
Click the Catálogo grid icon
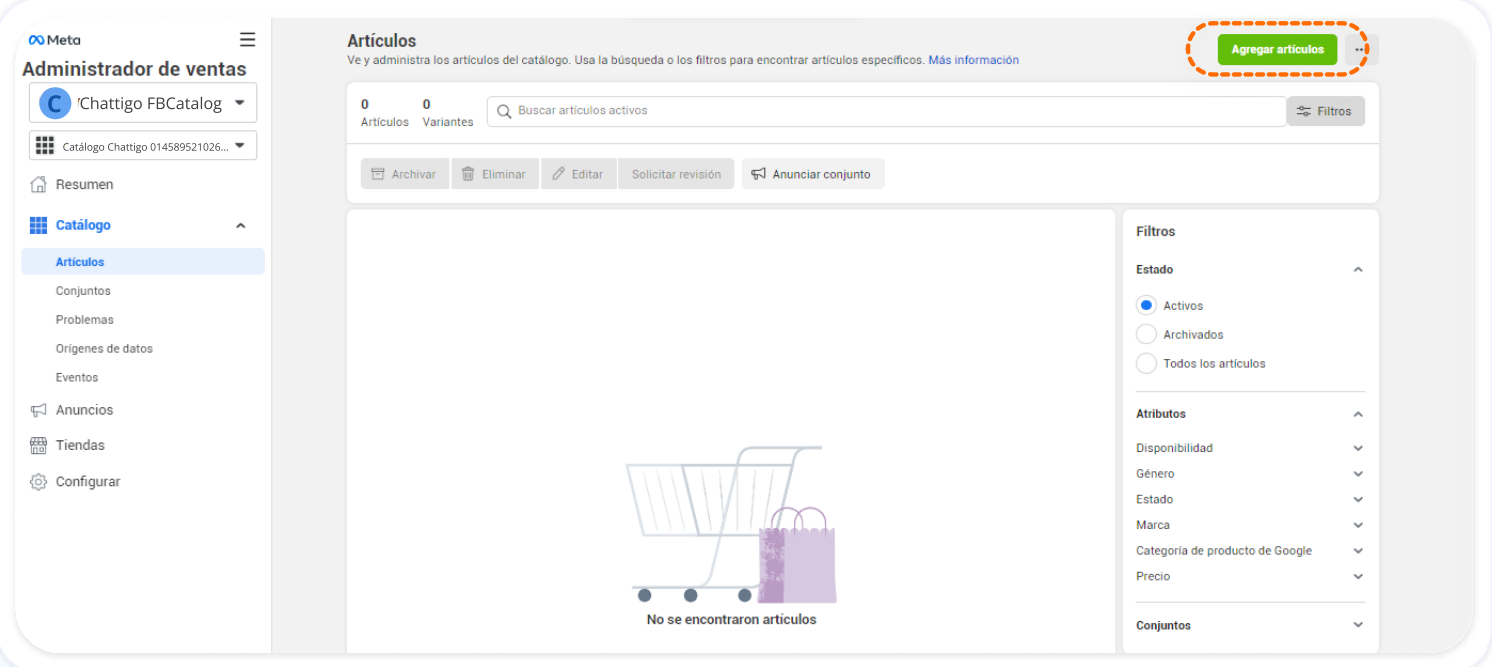tap(39, 226)
